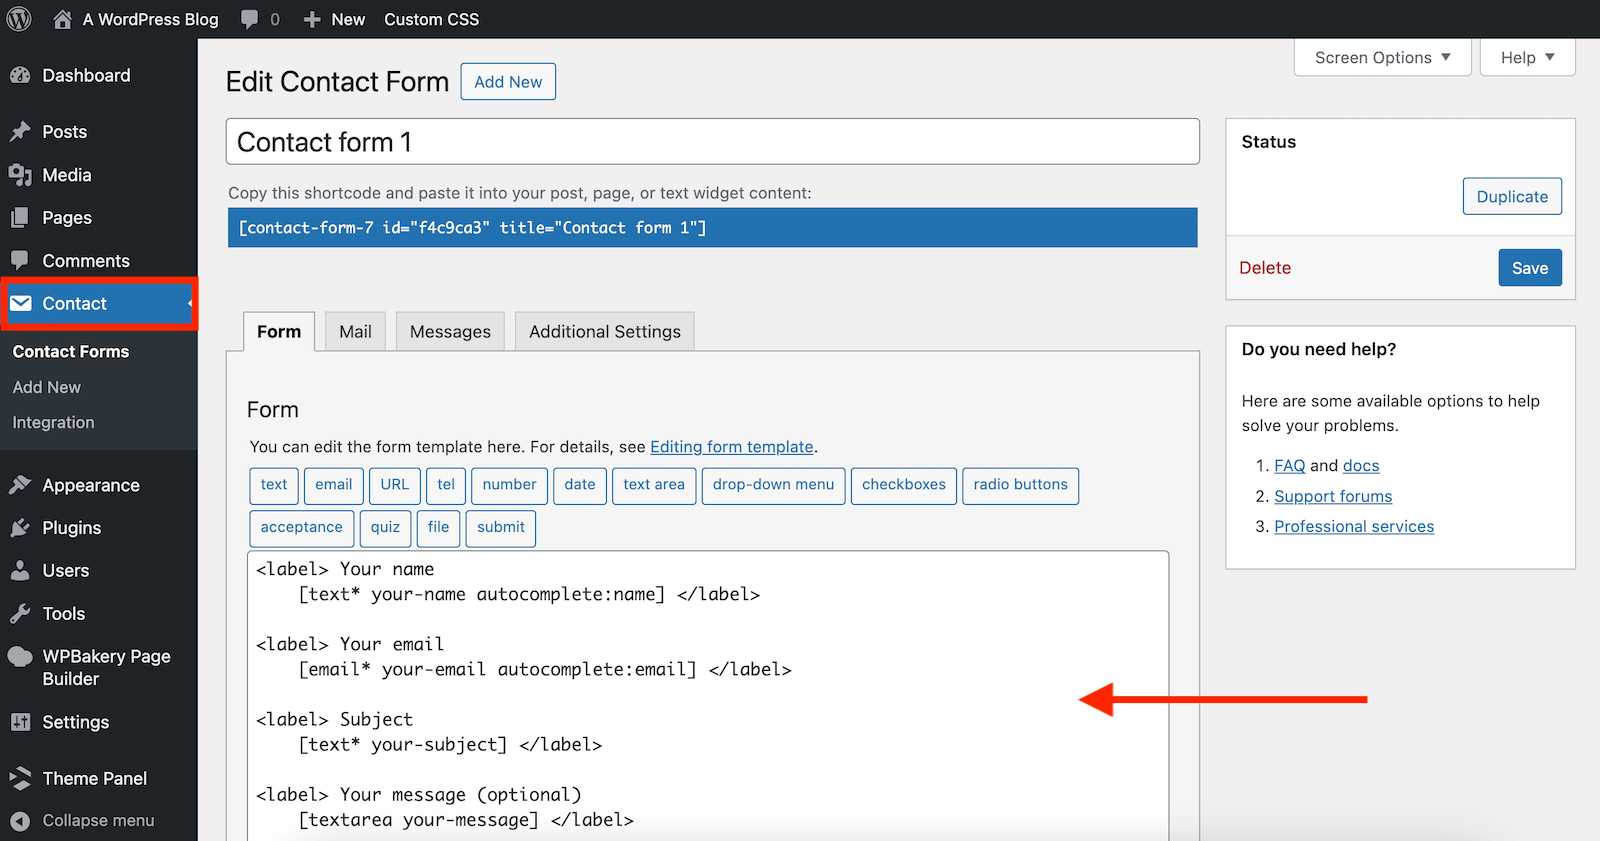Image resolution: width=1600 pixels, height=841 pixels.
Task: Click the Save button
Action: (1530, 267)
